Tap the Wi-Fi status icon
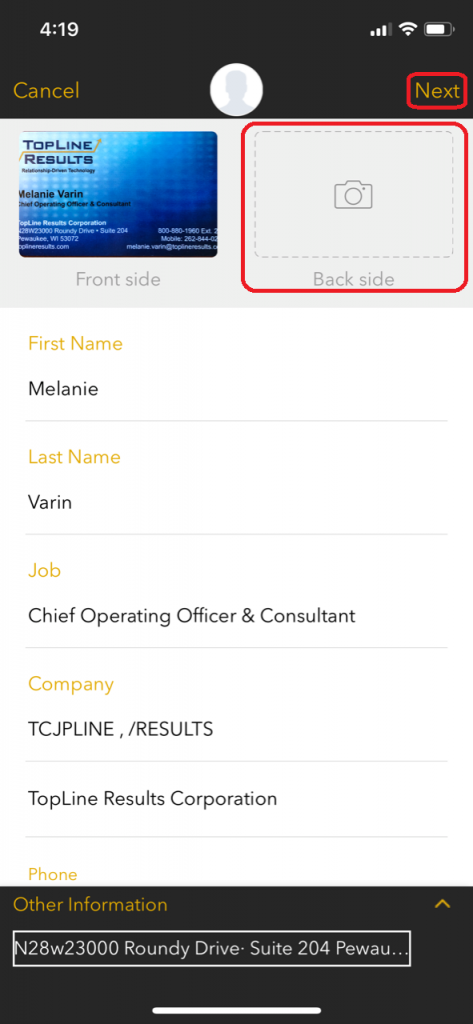This screenshot has height=1024, width=473. (x=408, y=29)
